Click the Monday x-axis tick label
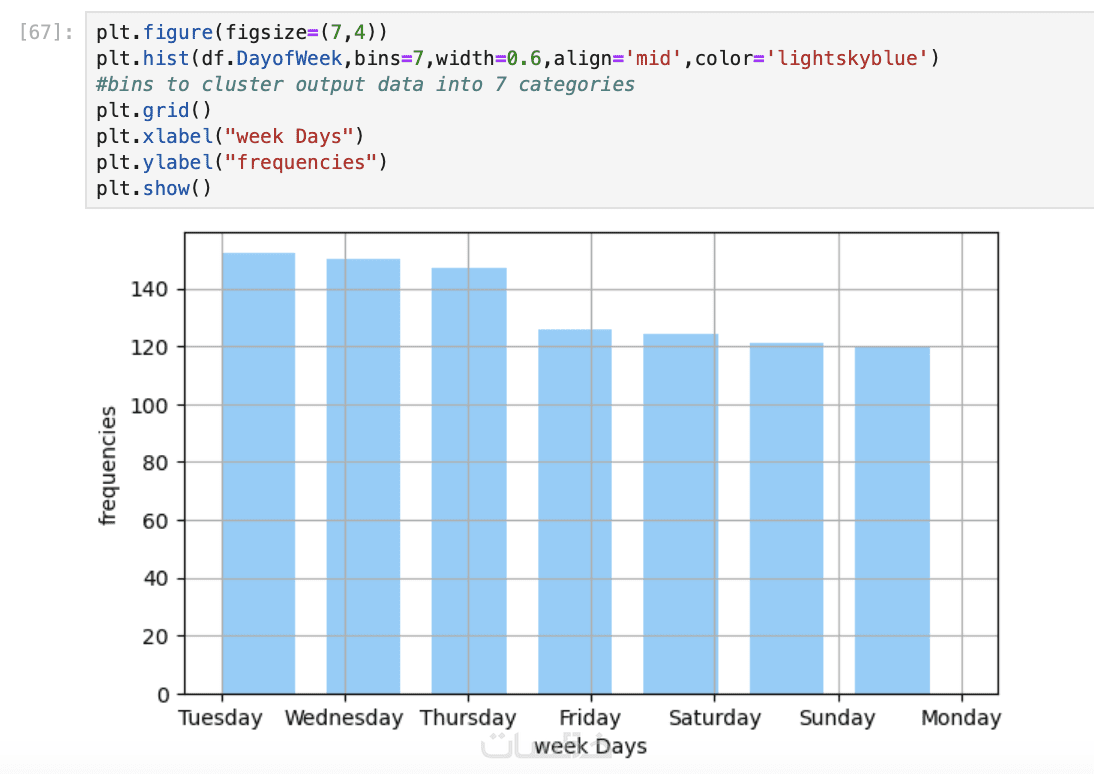1094x774 pixels. (961, 718)
